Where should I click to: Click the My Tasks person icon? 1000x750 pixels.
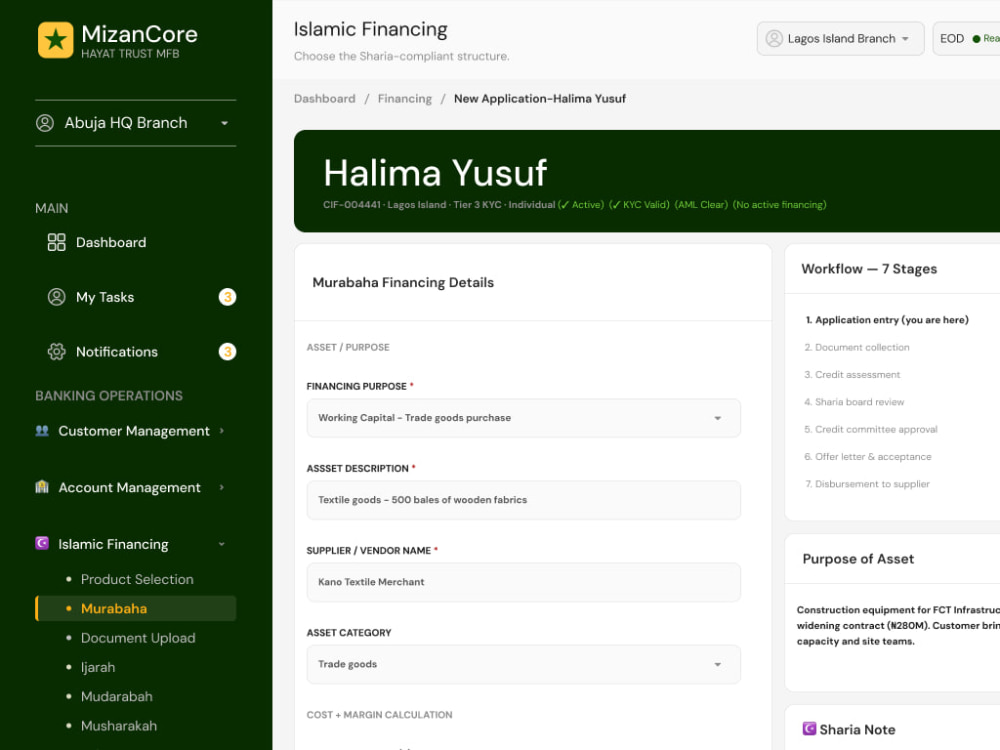56,297
